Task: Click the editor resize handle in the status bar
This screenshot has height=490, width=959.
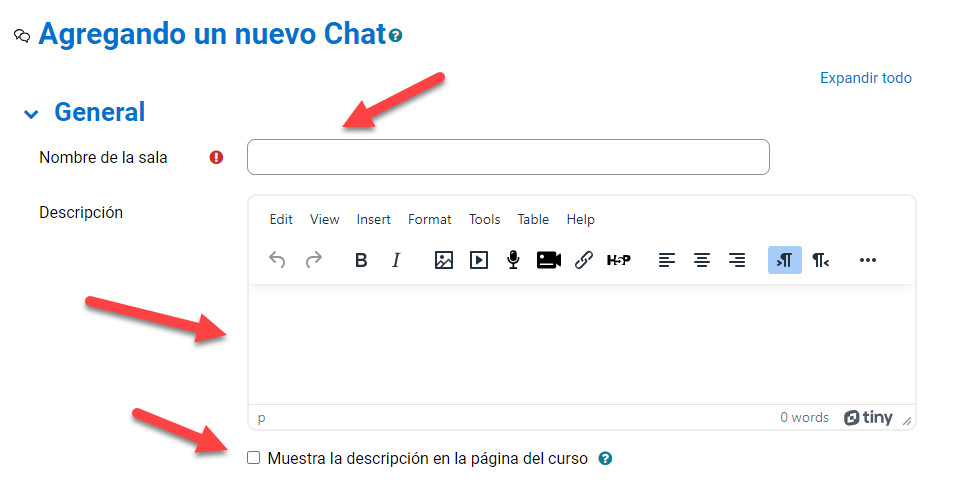Action: coord(907,421)
